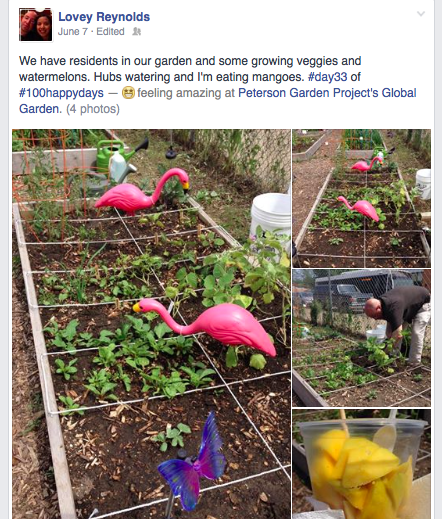Viewport: 442px width, 519px height.
Task: Click the 'feeling amazing' status text
Action: (180, 93)
